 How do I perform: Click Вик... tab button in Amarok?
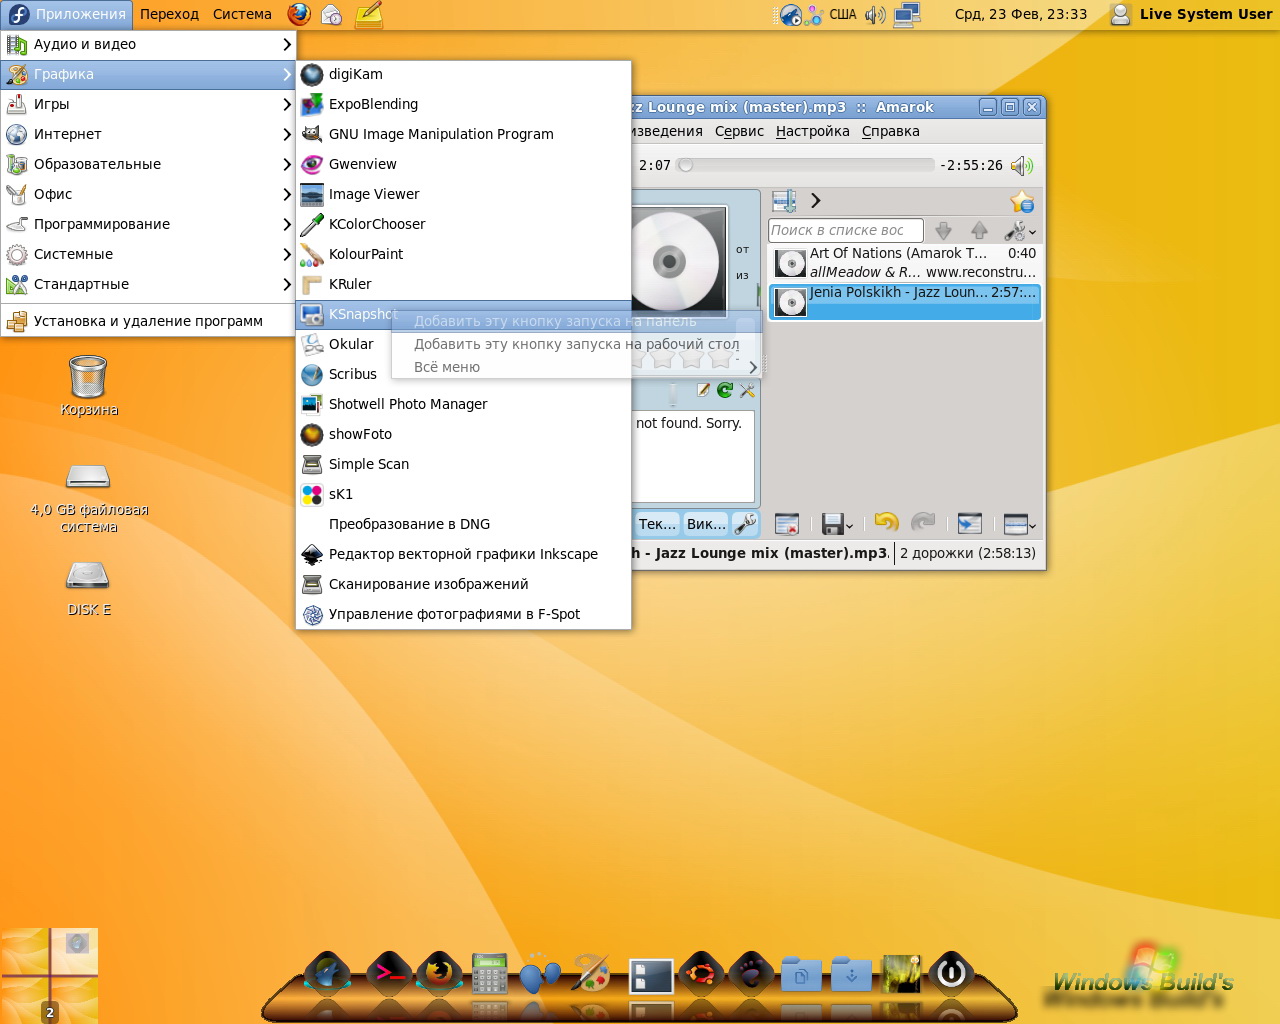pyautogui.click(x=706, y=524)
